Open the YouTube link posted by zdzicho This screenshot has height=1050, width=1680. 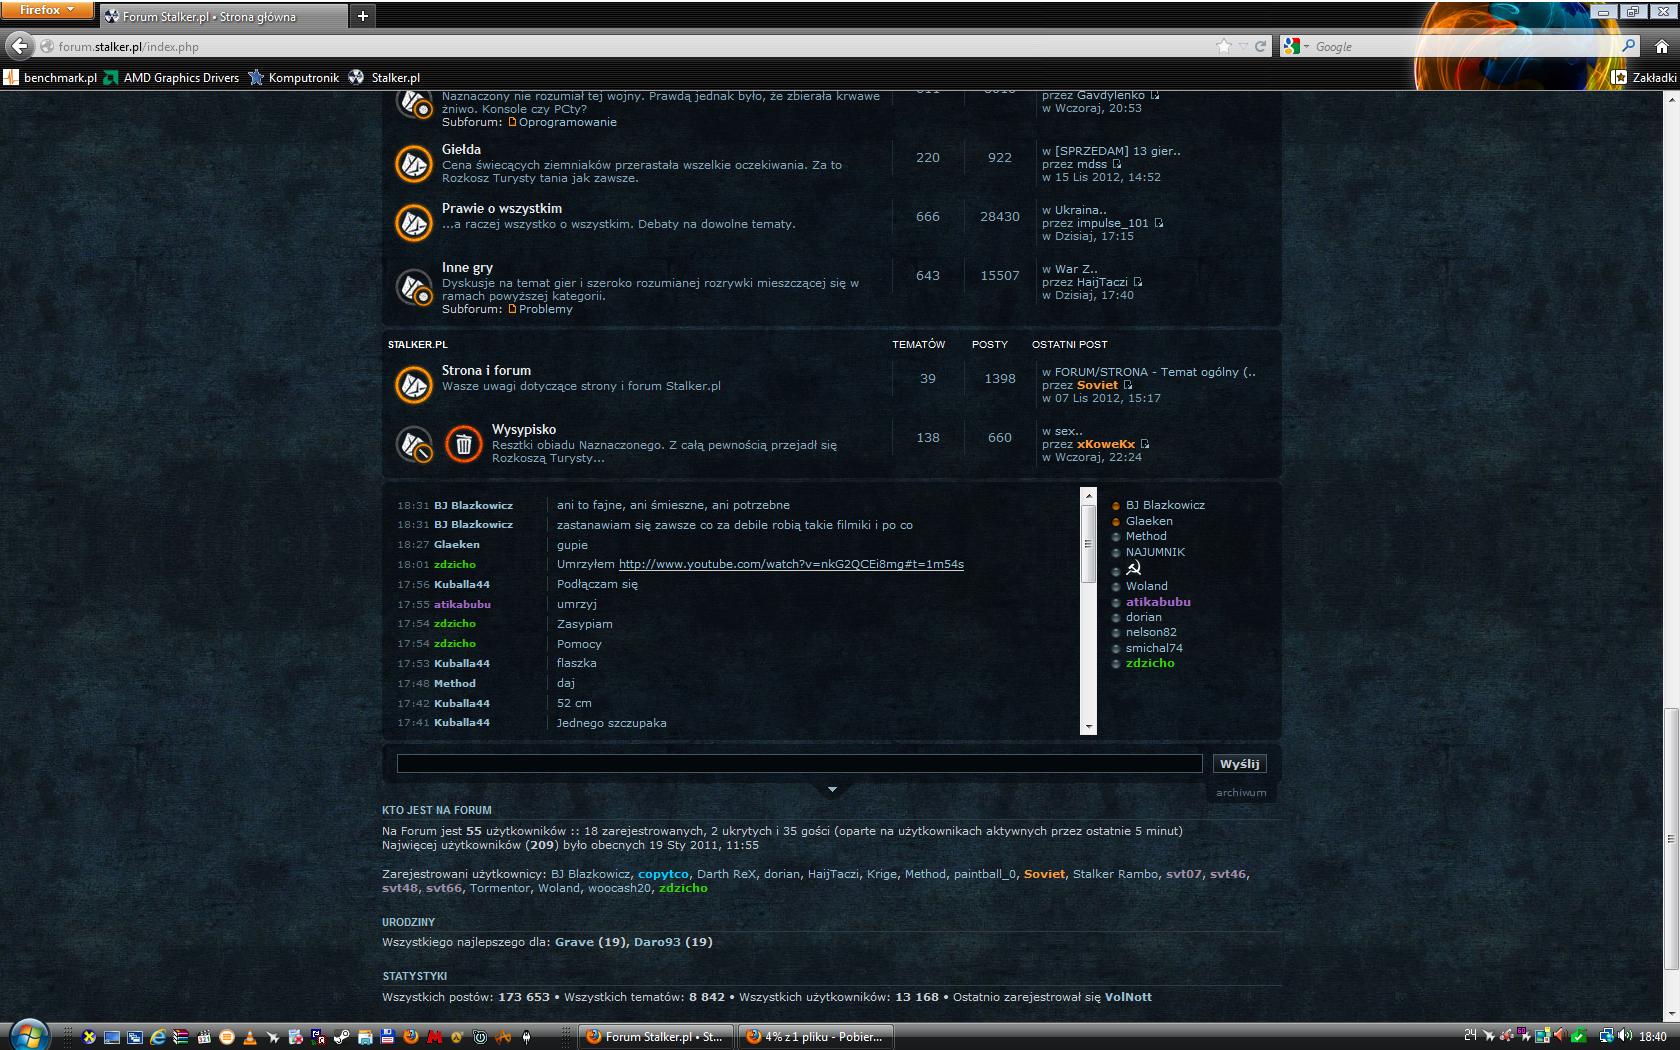pyautogui.click(x=791, y=564)
